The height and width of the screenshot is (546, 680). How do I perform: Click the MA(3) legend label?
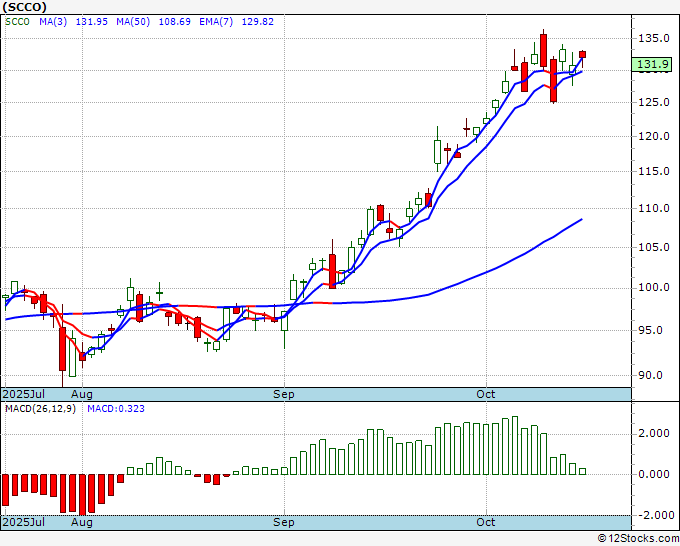pos(53,22)
